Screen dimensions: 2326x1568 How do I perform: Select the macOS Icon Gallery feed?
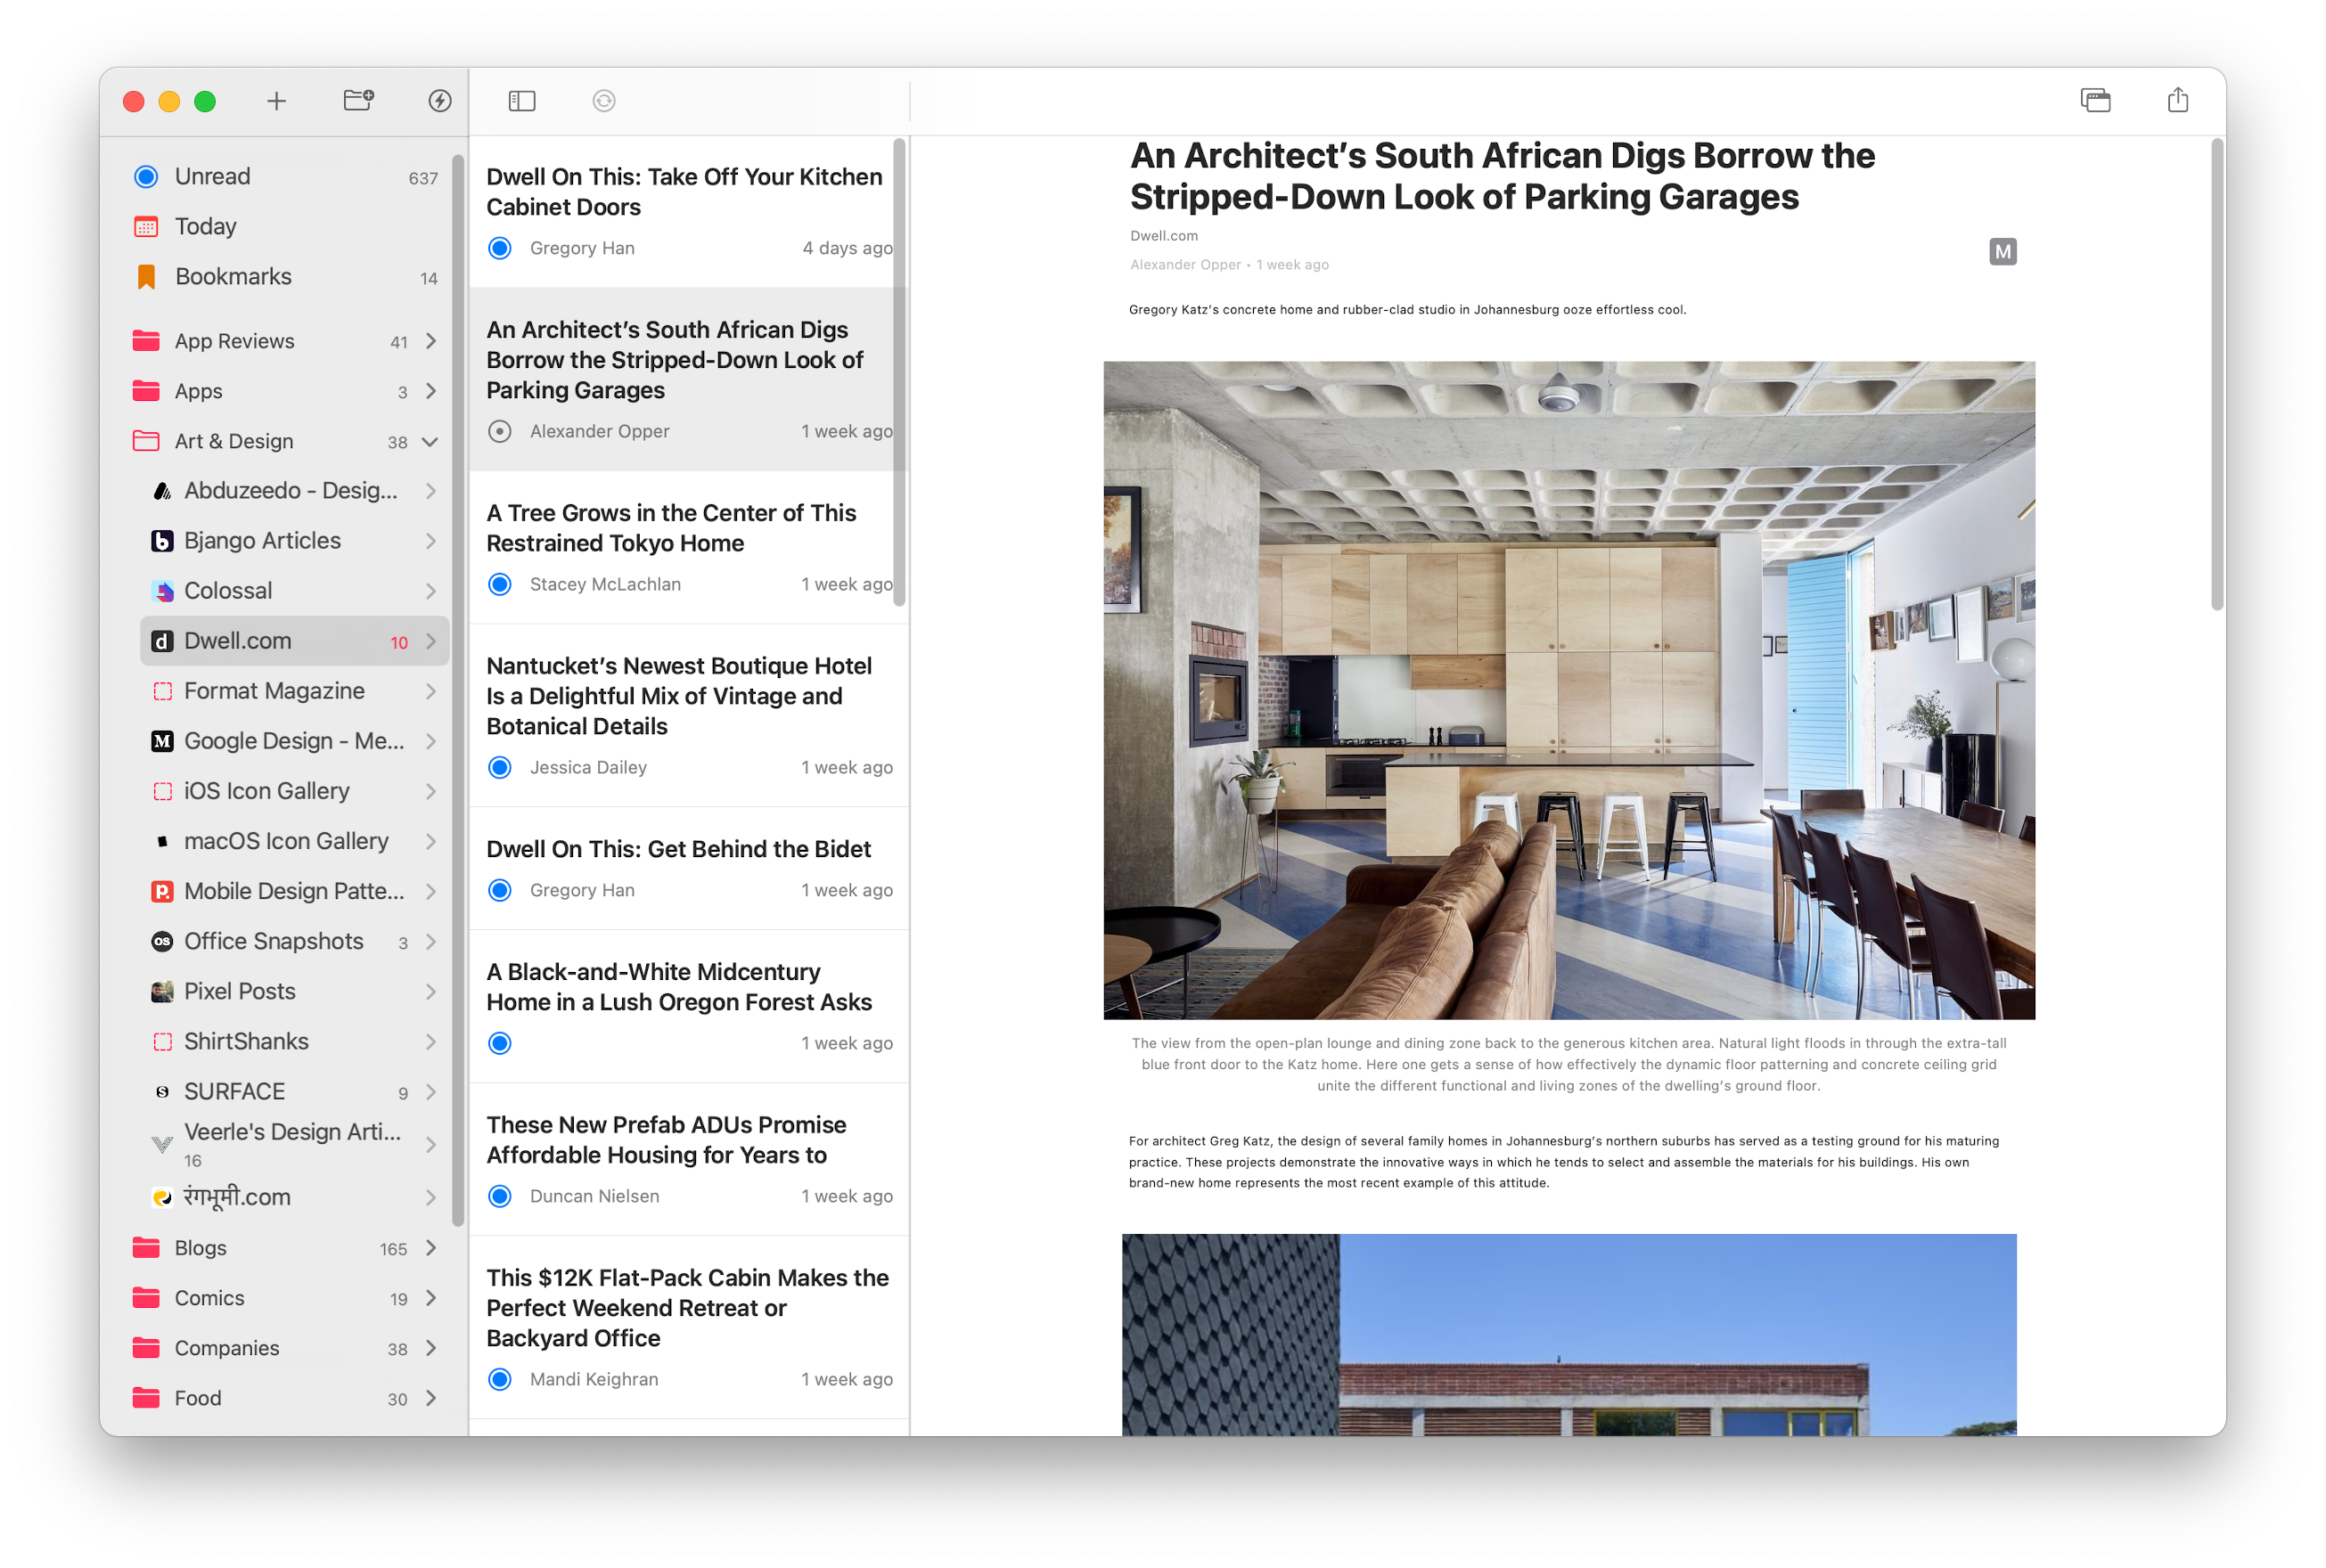(x=294, y=841)
